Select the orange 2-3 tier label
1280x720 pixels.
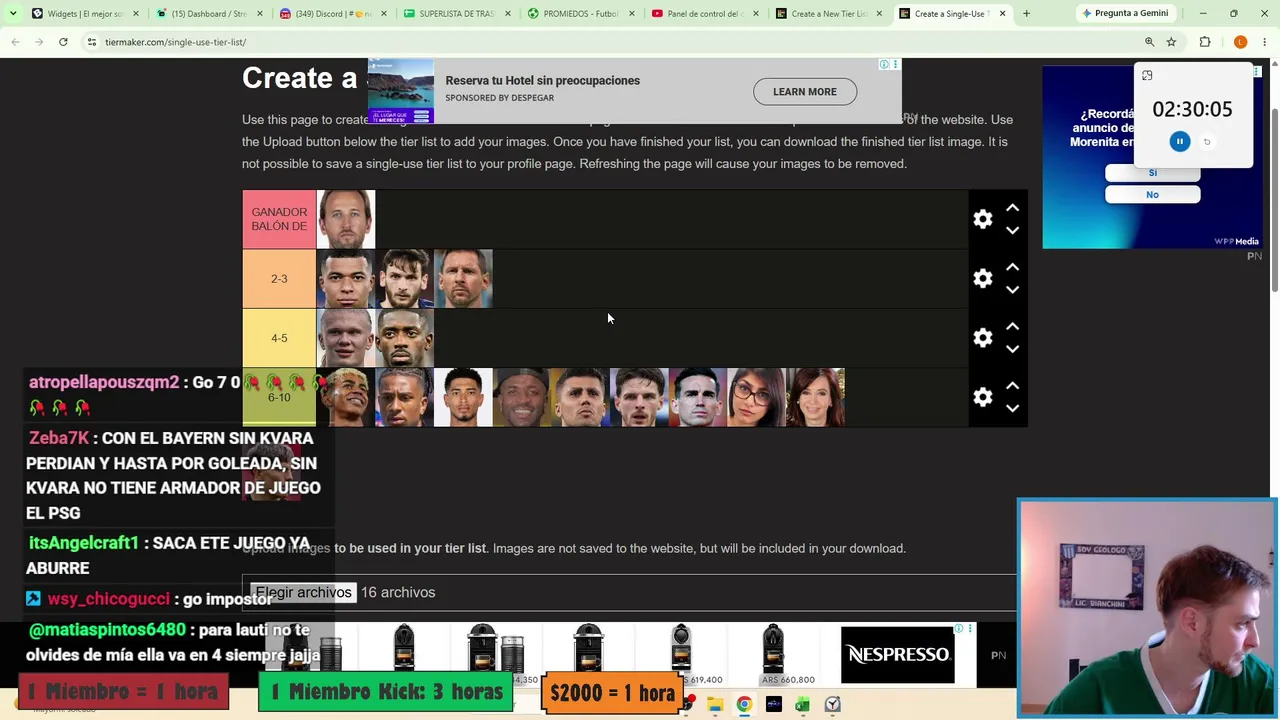coord(279,278)
